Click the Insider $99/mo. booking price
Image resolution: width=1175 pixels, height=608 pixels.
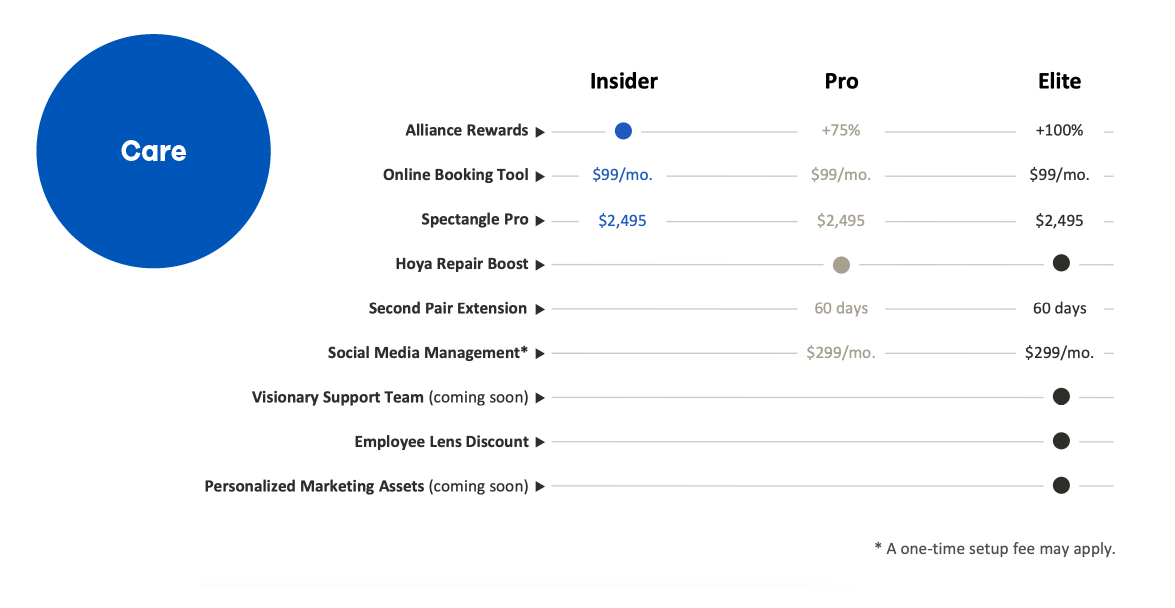(x=623, y=175)
